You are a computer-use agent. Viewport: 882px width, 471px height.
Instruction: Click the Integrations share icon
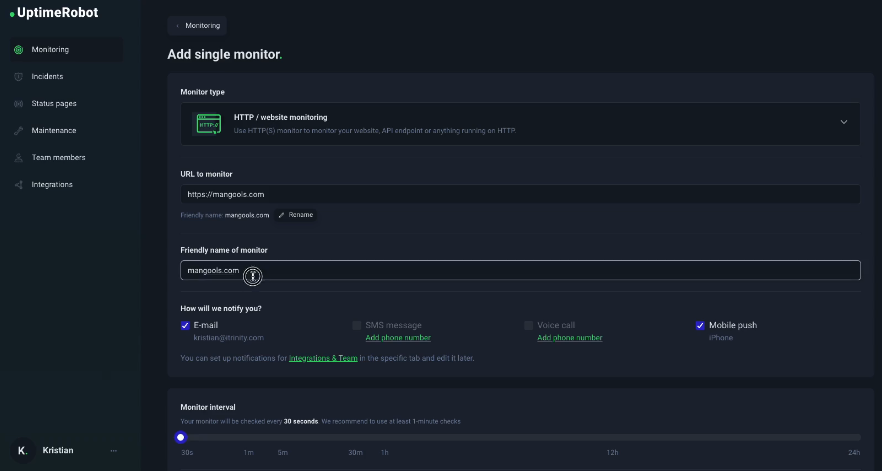18,185
